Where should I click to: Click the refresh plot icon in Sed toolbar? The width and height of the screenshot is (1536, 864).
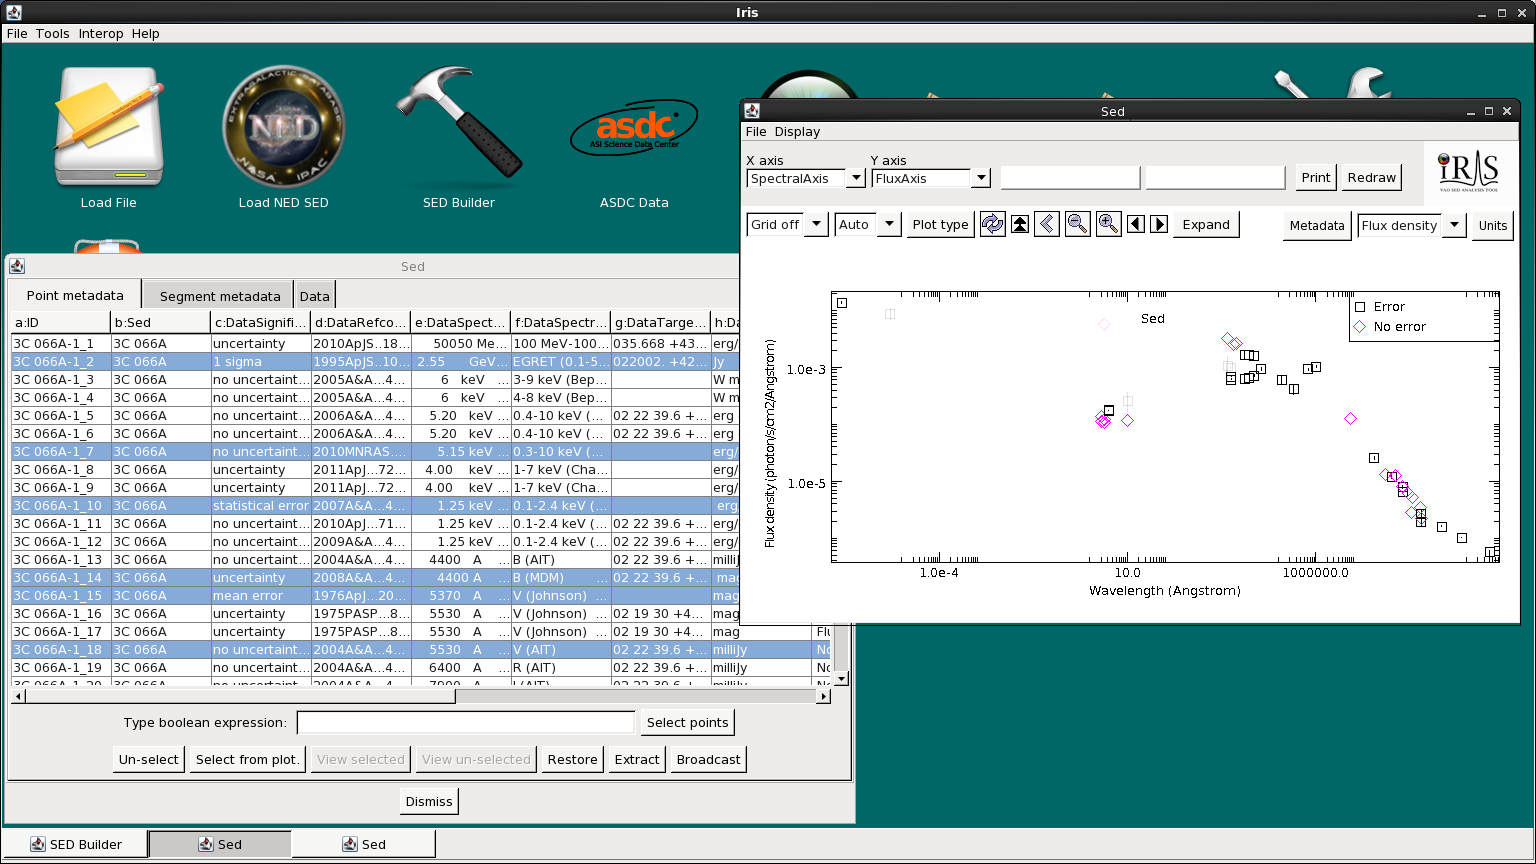point(992,224)
